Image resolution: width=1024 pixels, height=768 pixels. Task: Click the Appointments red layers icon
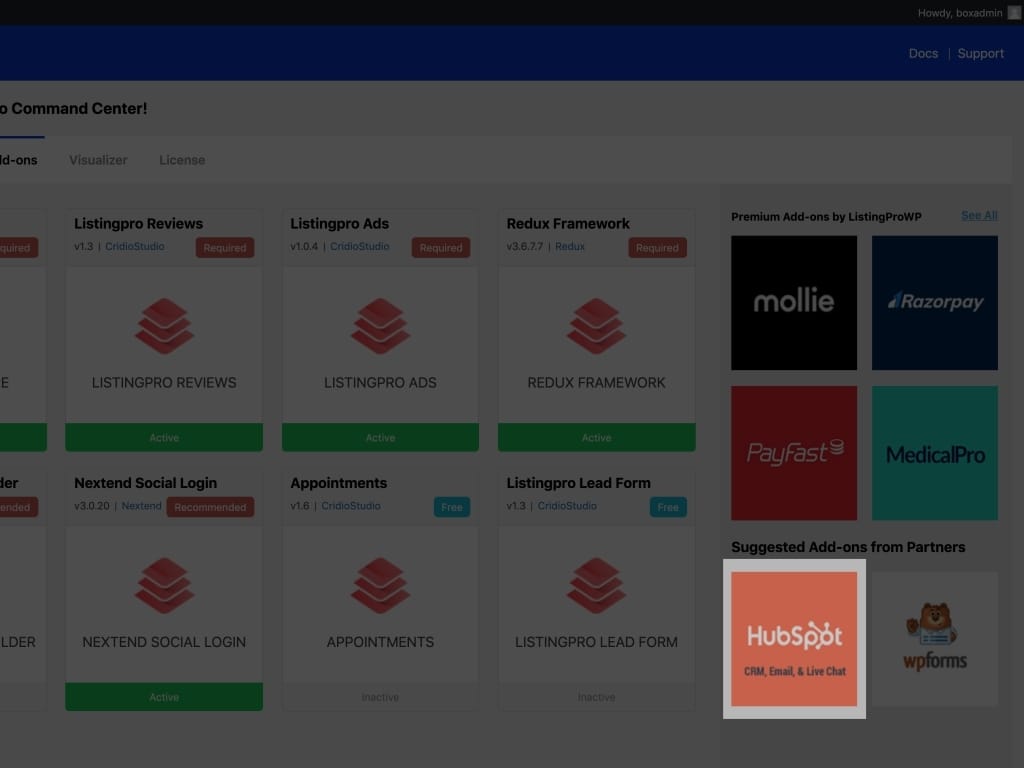(380, 585)
